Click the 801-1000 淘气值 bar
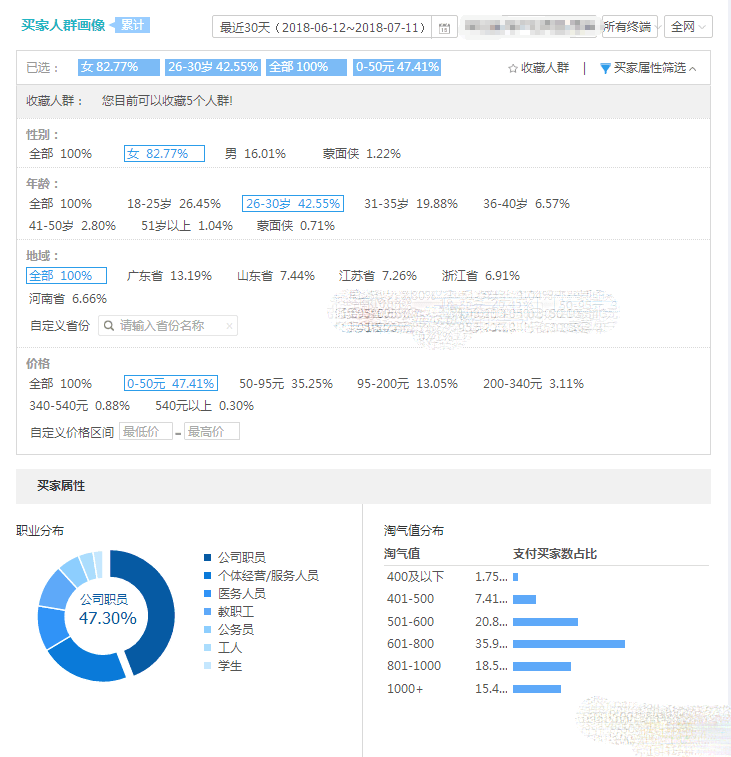 pyautogui.click(x=542, y=666)
